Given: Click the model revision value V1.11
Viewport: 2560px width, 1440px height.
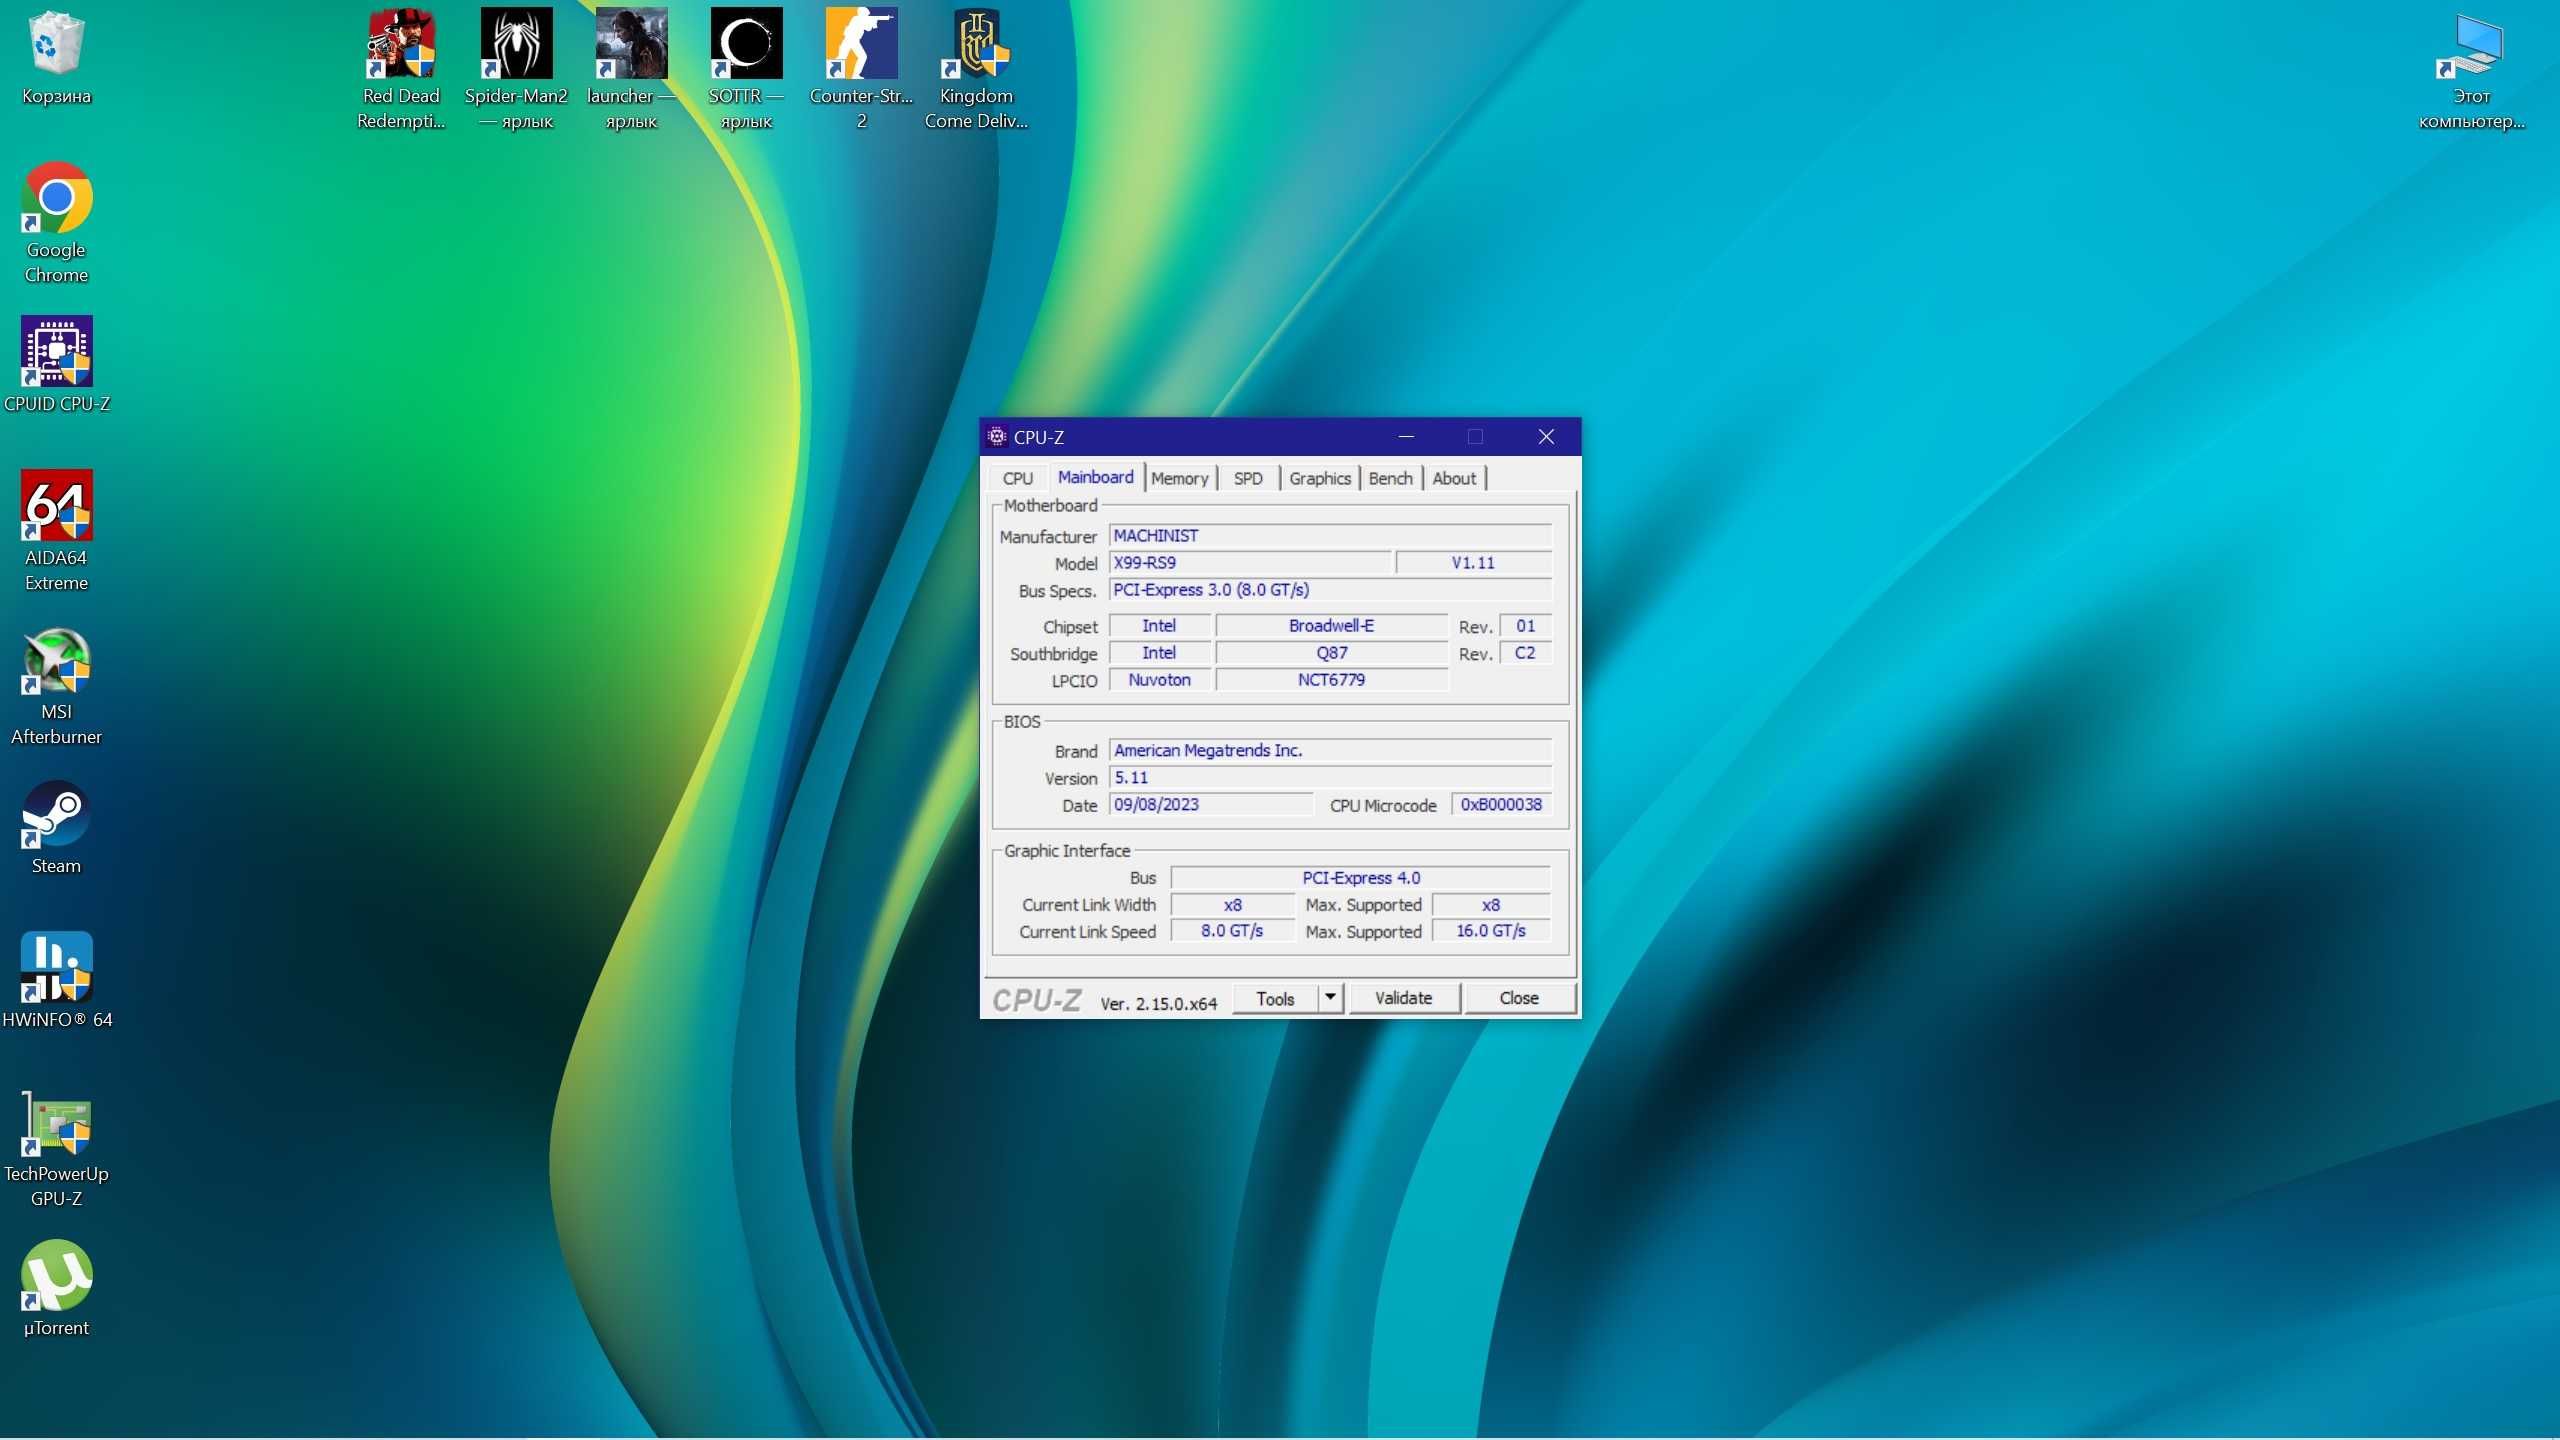Looking at the screenshot, I should (1473, 563).
